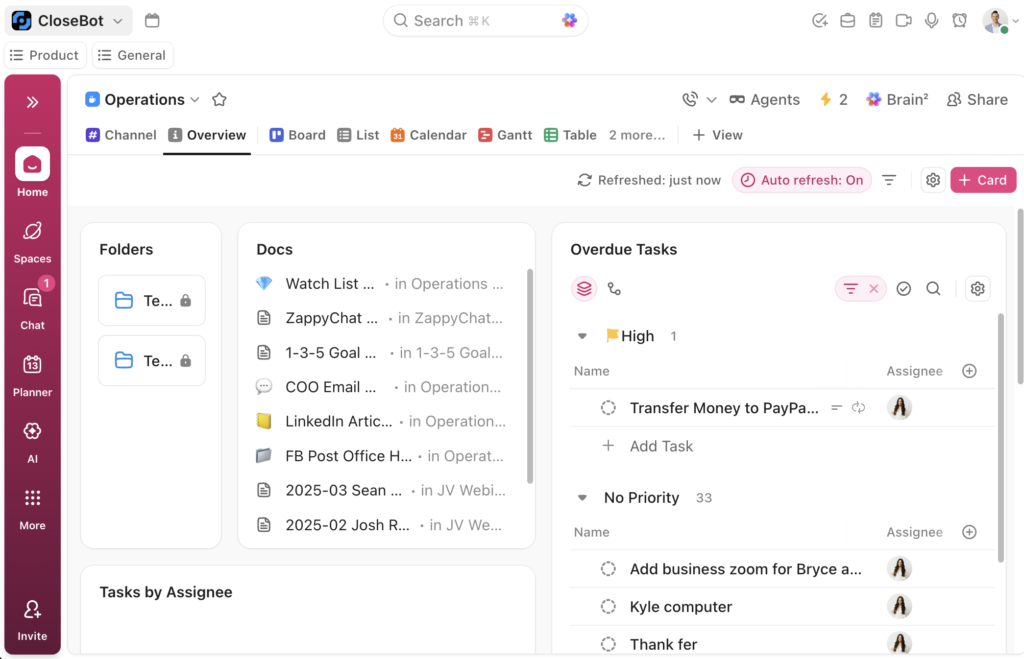Open Brain² assistant
Screen dimensions: 1024x659
click(897, 99)
